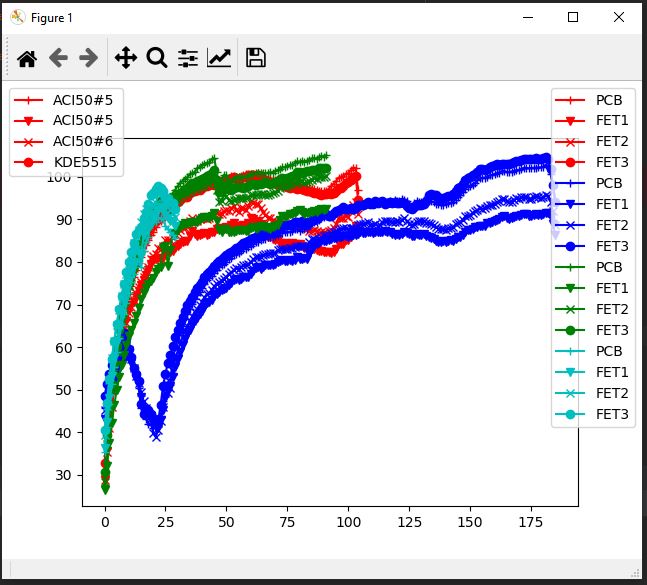Click the red FET1 legend entry
The width and height of the screenshot is (647, 585).
(x=591, y=120)
